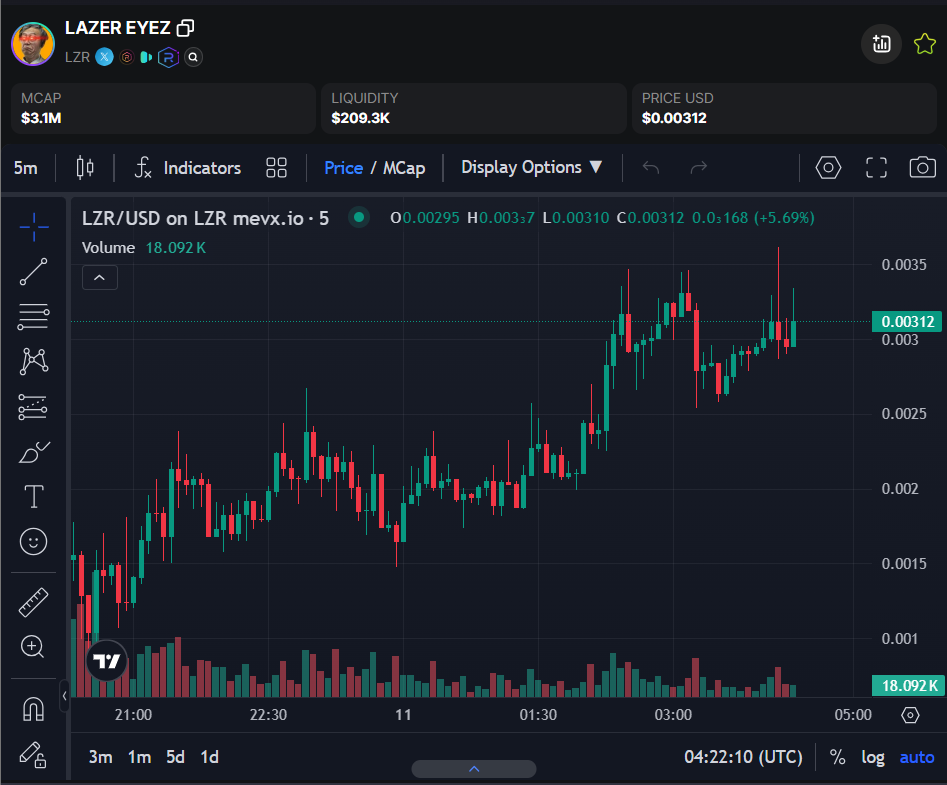Click the round orange R icon
Image resolution: width=947 pixels, height=785 pixels.
coord(126,57)
